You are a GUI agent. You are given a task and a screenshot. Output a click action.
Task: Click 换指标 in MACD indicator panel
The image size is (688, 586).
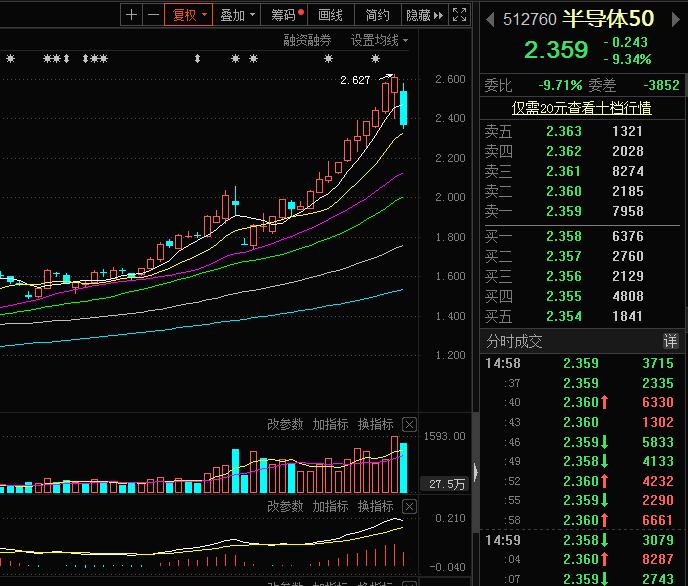pyautogui.click(x=376, y=507)
